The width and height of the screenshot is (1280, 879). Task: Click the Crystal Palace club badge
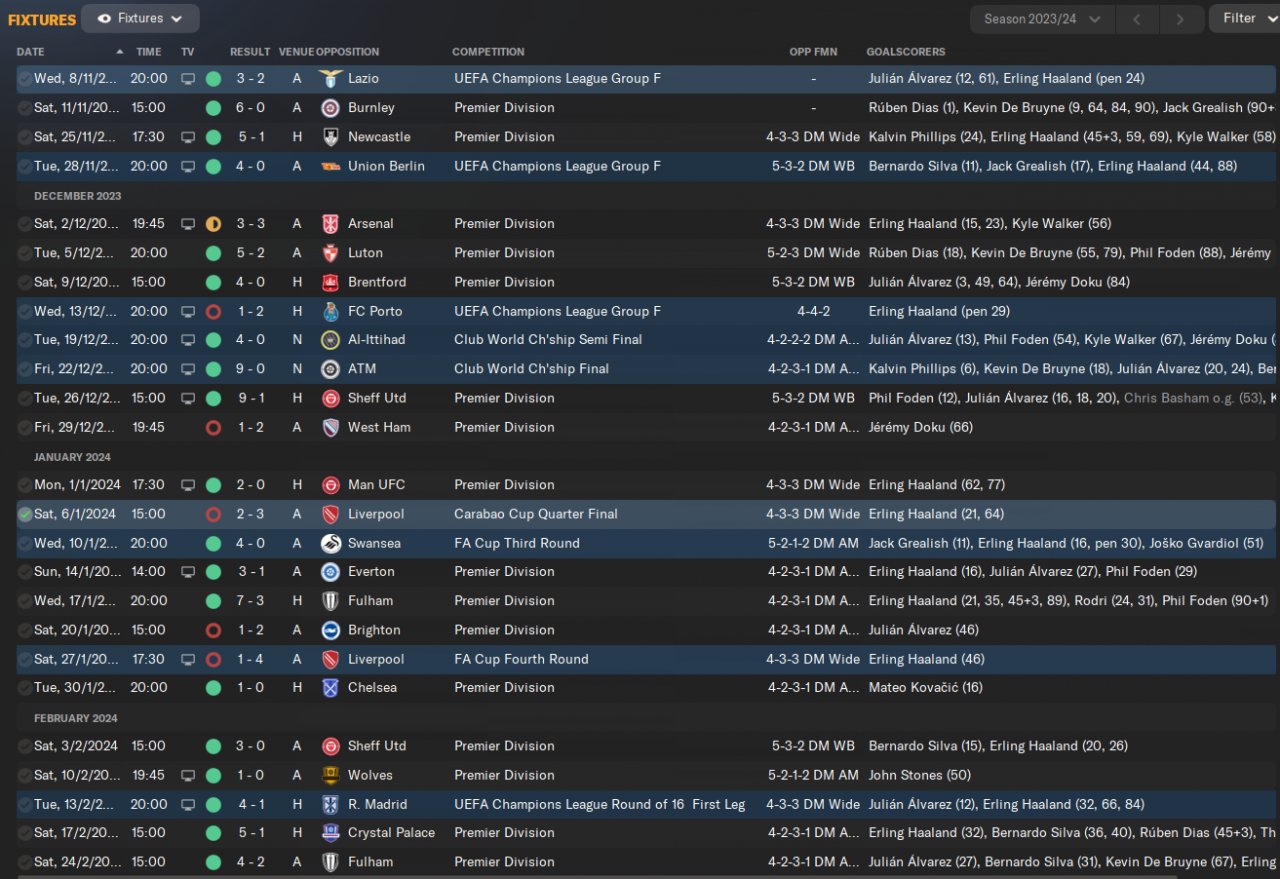330,833
